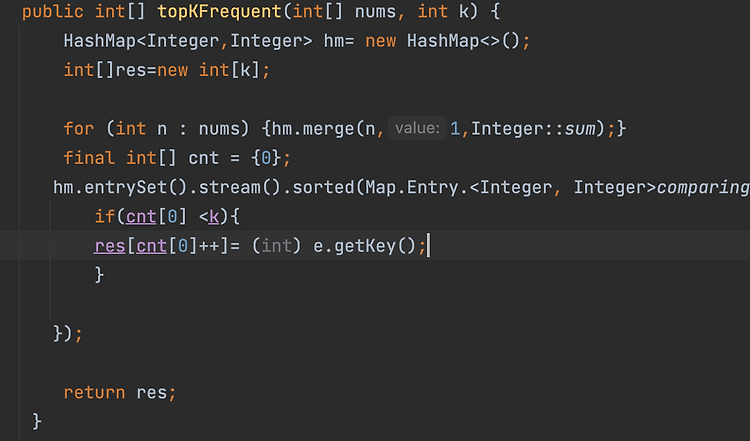Click 'hm.entrySet()' in the stream line
This screenshot has width=750, height=441.
pos(120,187)
